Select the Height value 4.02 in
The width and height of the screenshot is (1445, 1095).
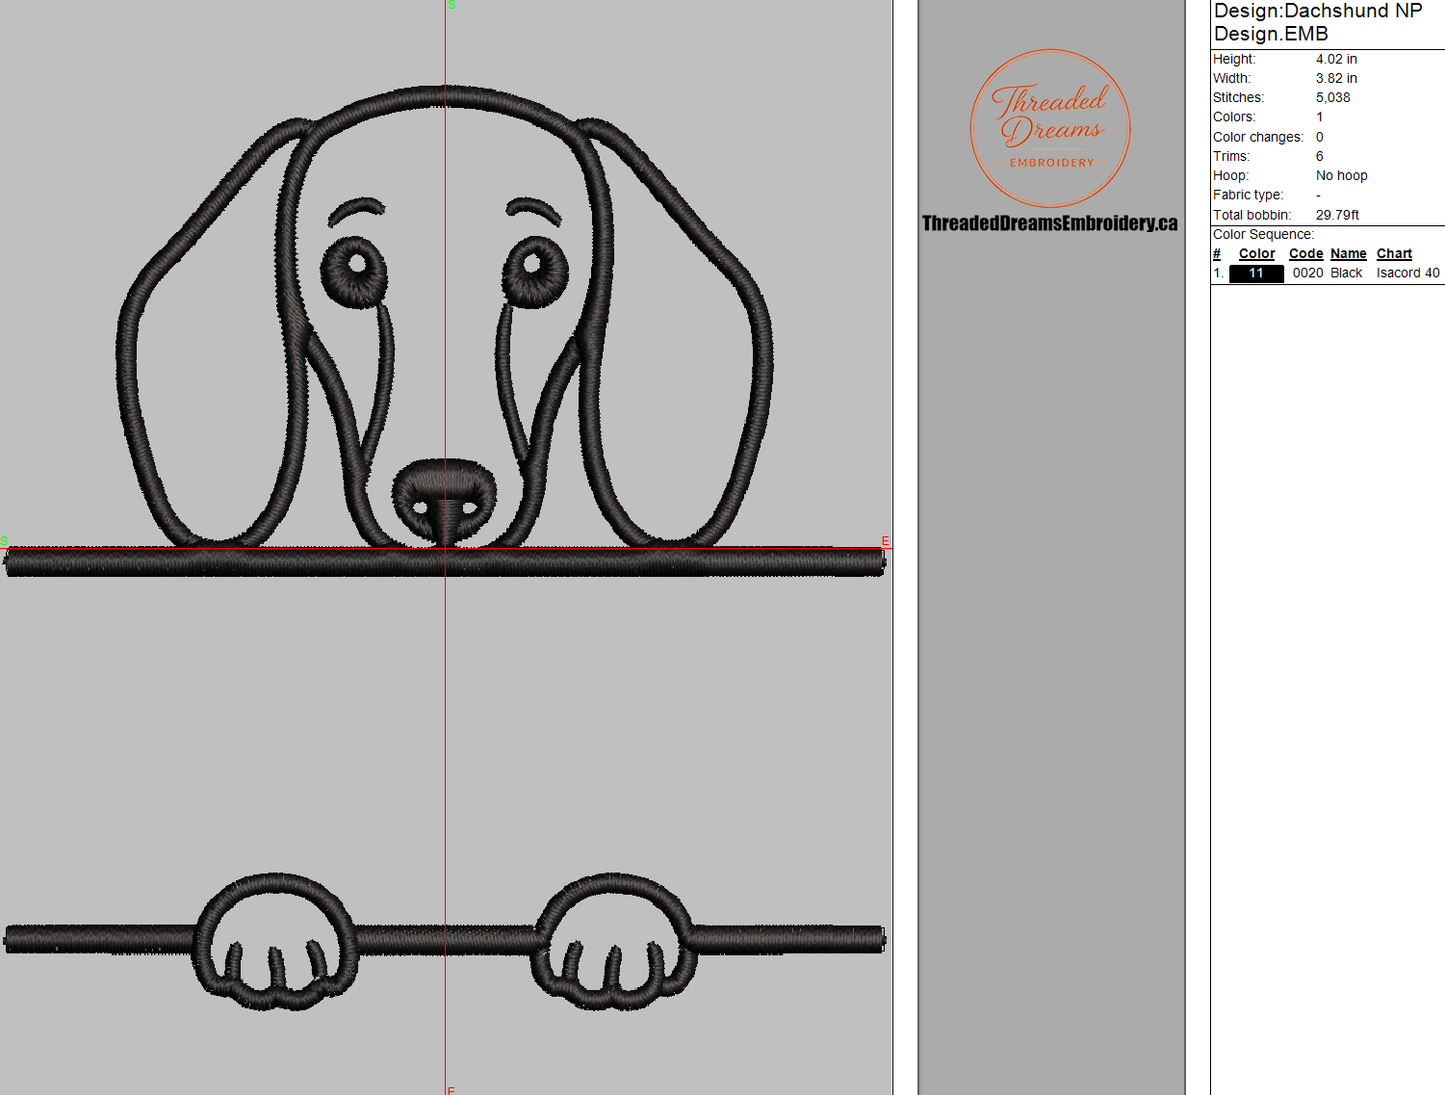point(1336,59)
